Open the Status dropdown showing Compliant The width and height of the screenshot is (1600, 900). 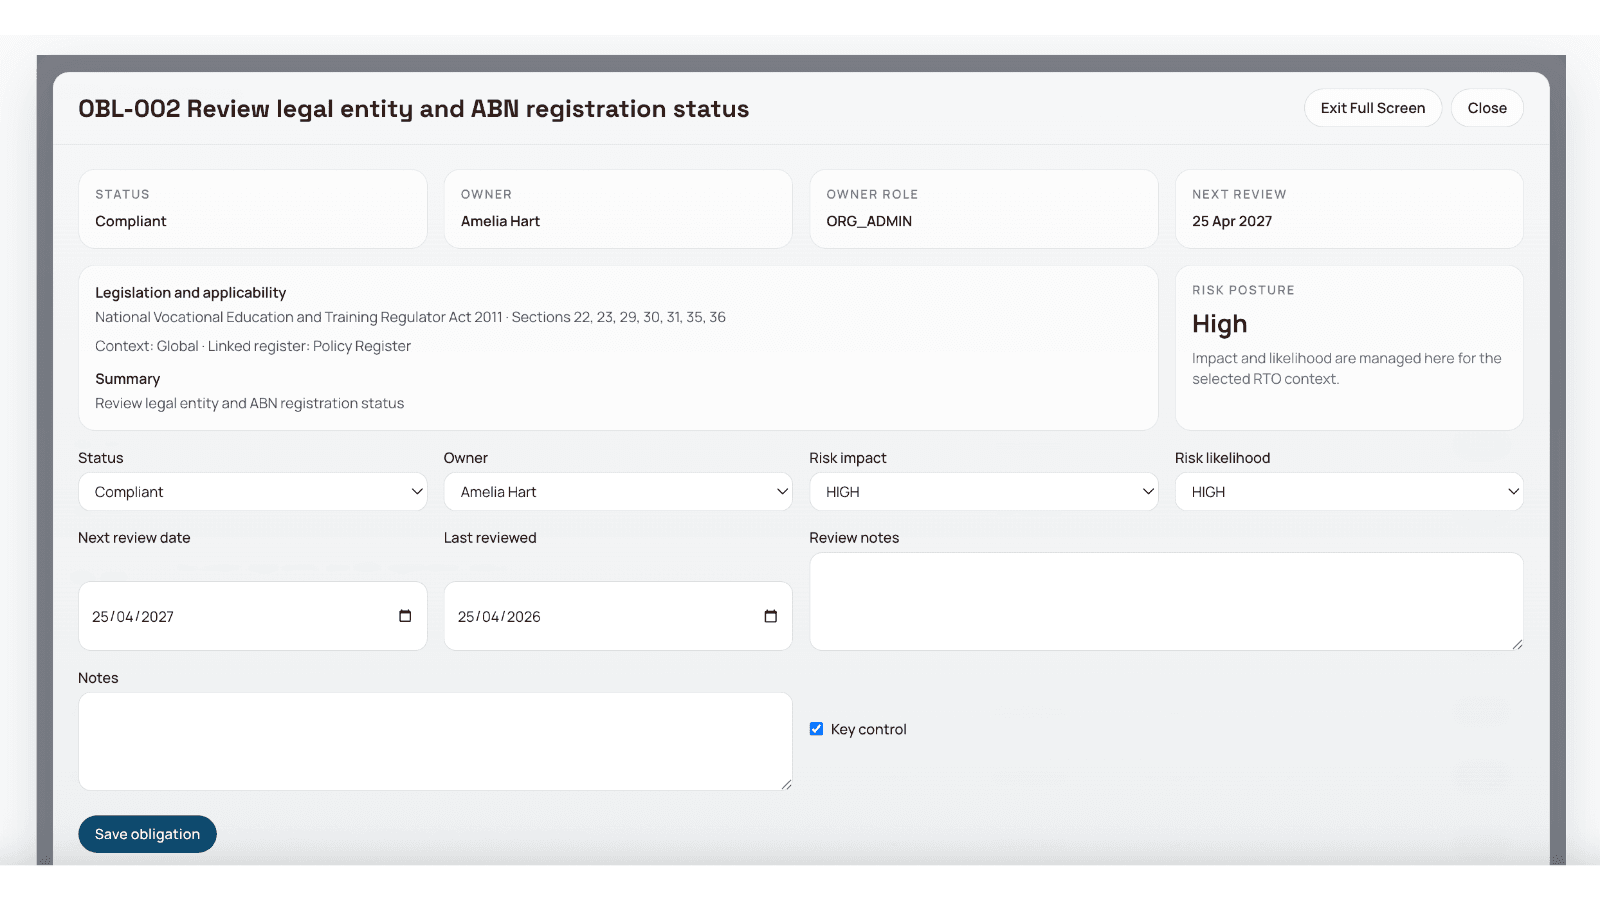click(253, 492)
